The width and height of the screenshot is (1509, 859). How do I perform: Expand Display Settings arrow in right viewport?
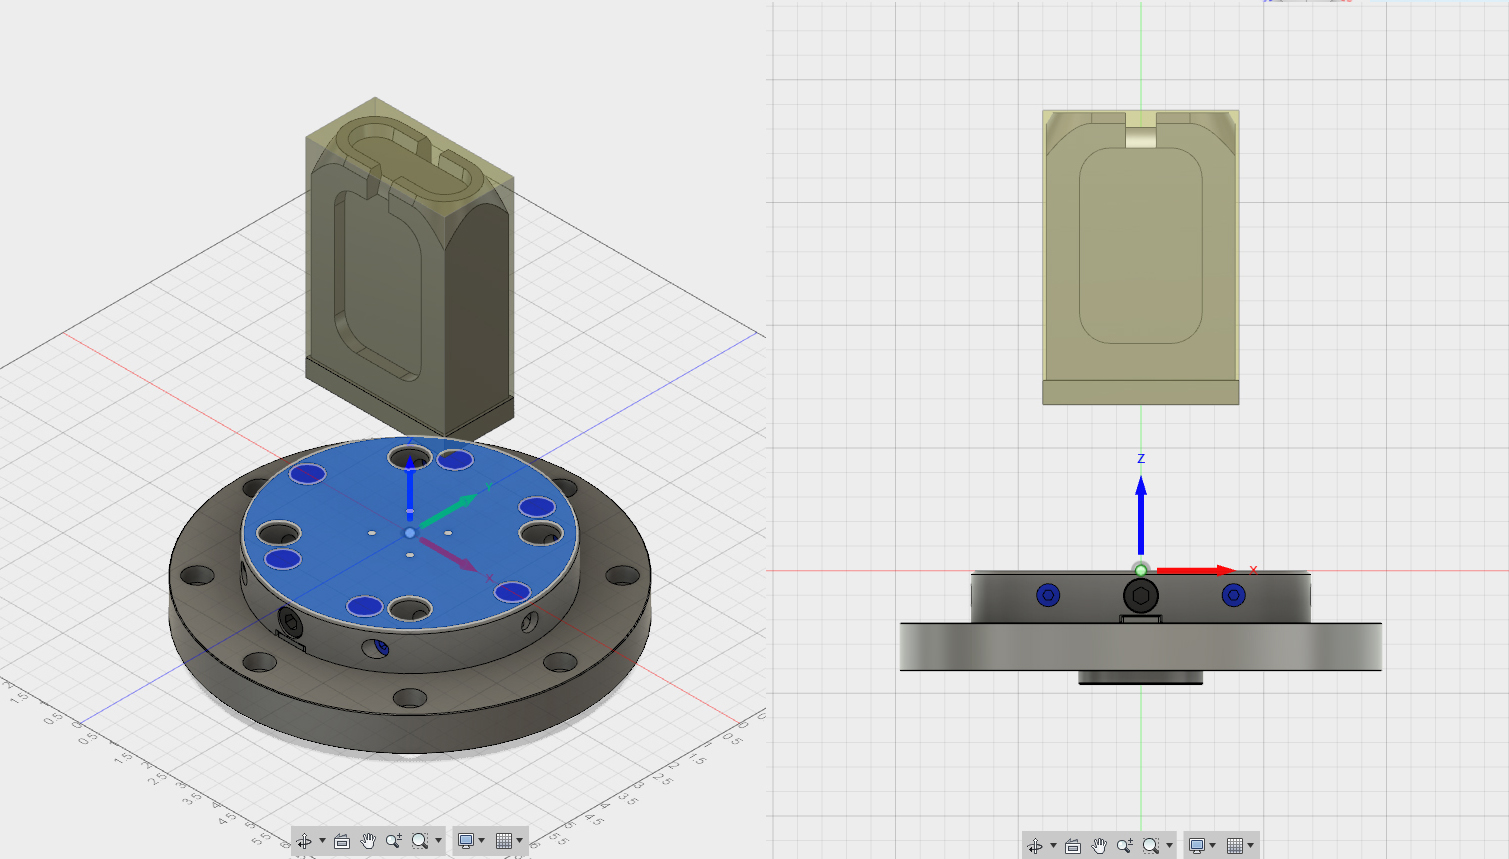(1213, 846)
